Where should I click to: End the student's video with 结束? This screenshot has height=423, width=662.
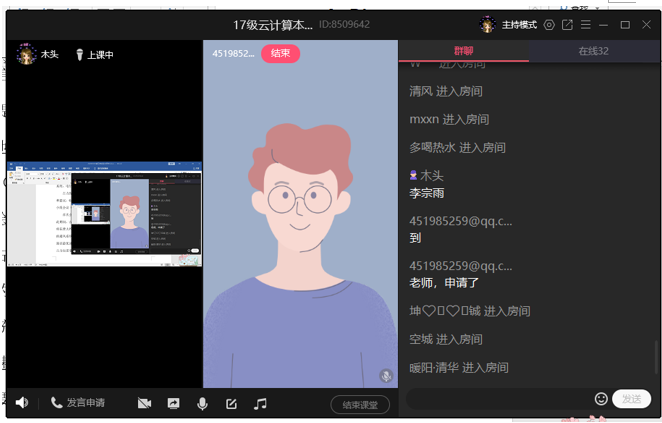tap(280, 54)
